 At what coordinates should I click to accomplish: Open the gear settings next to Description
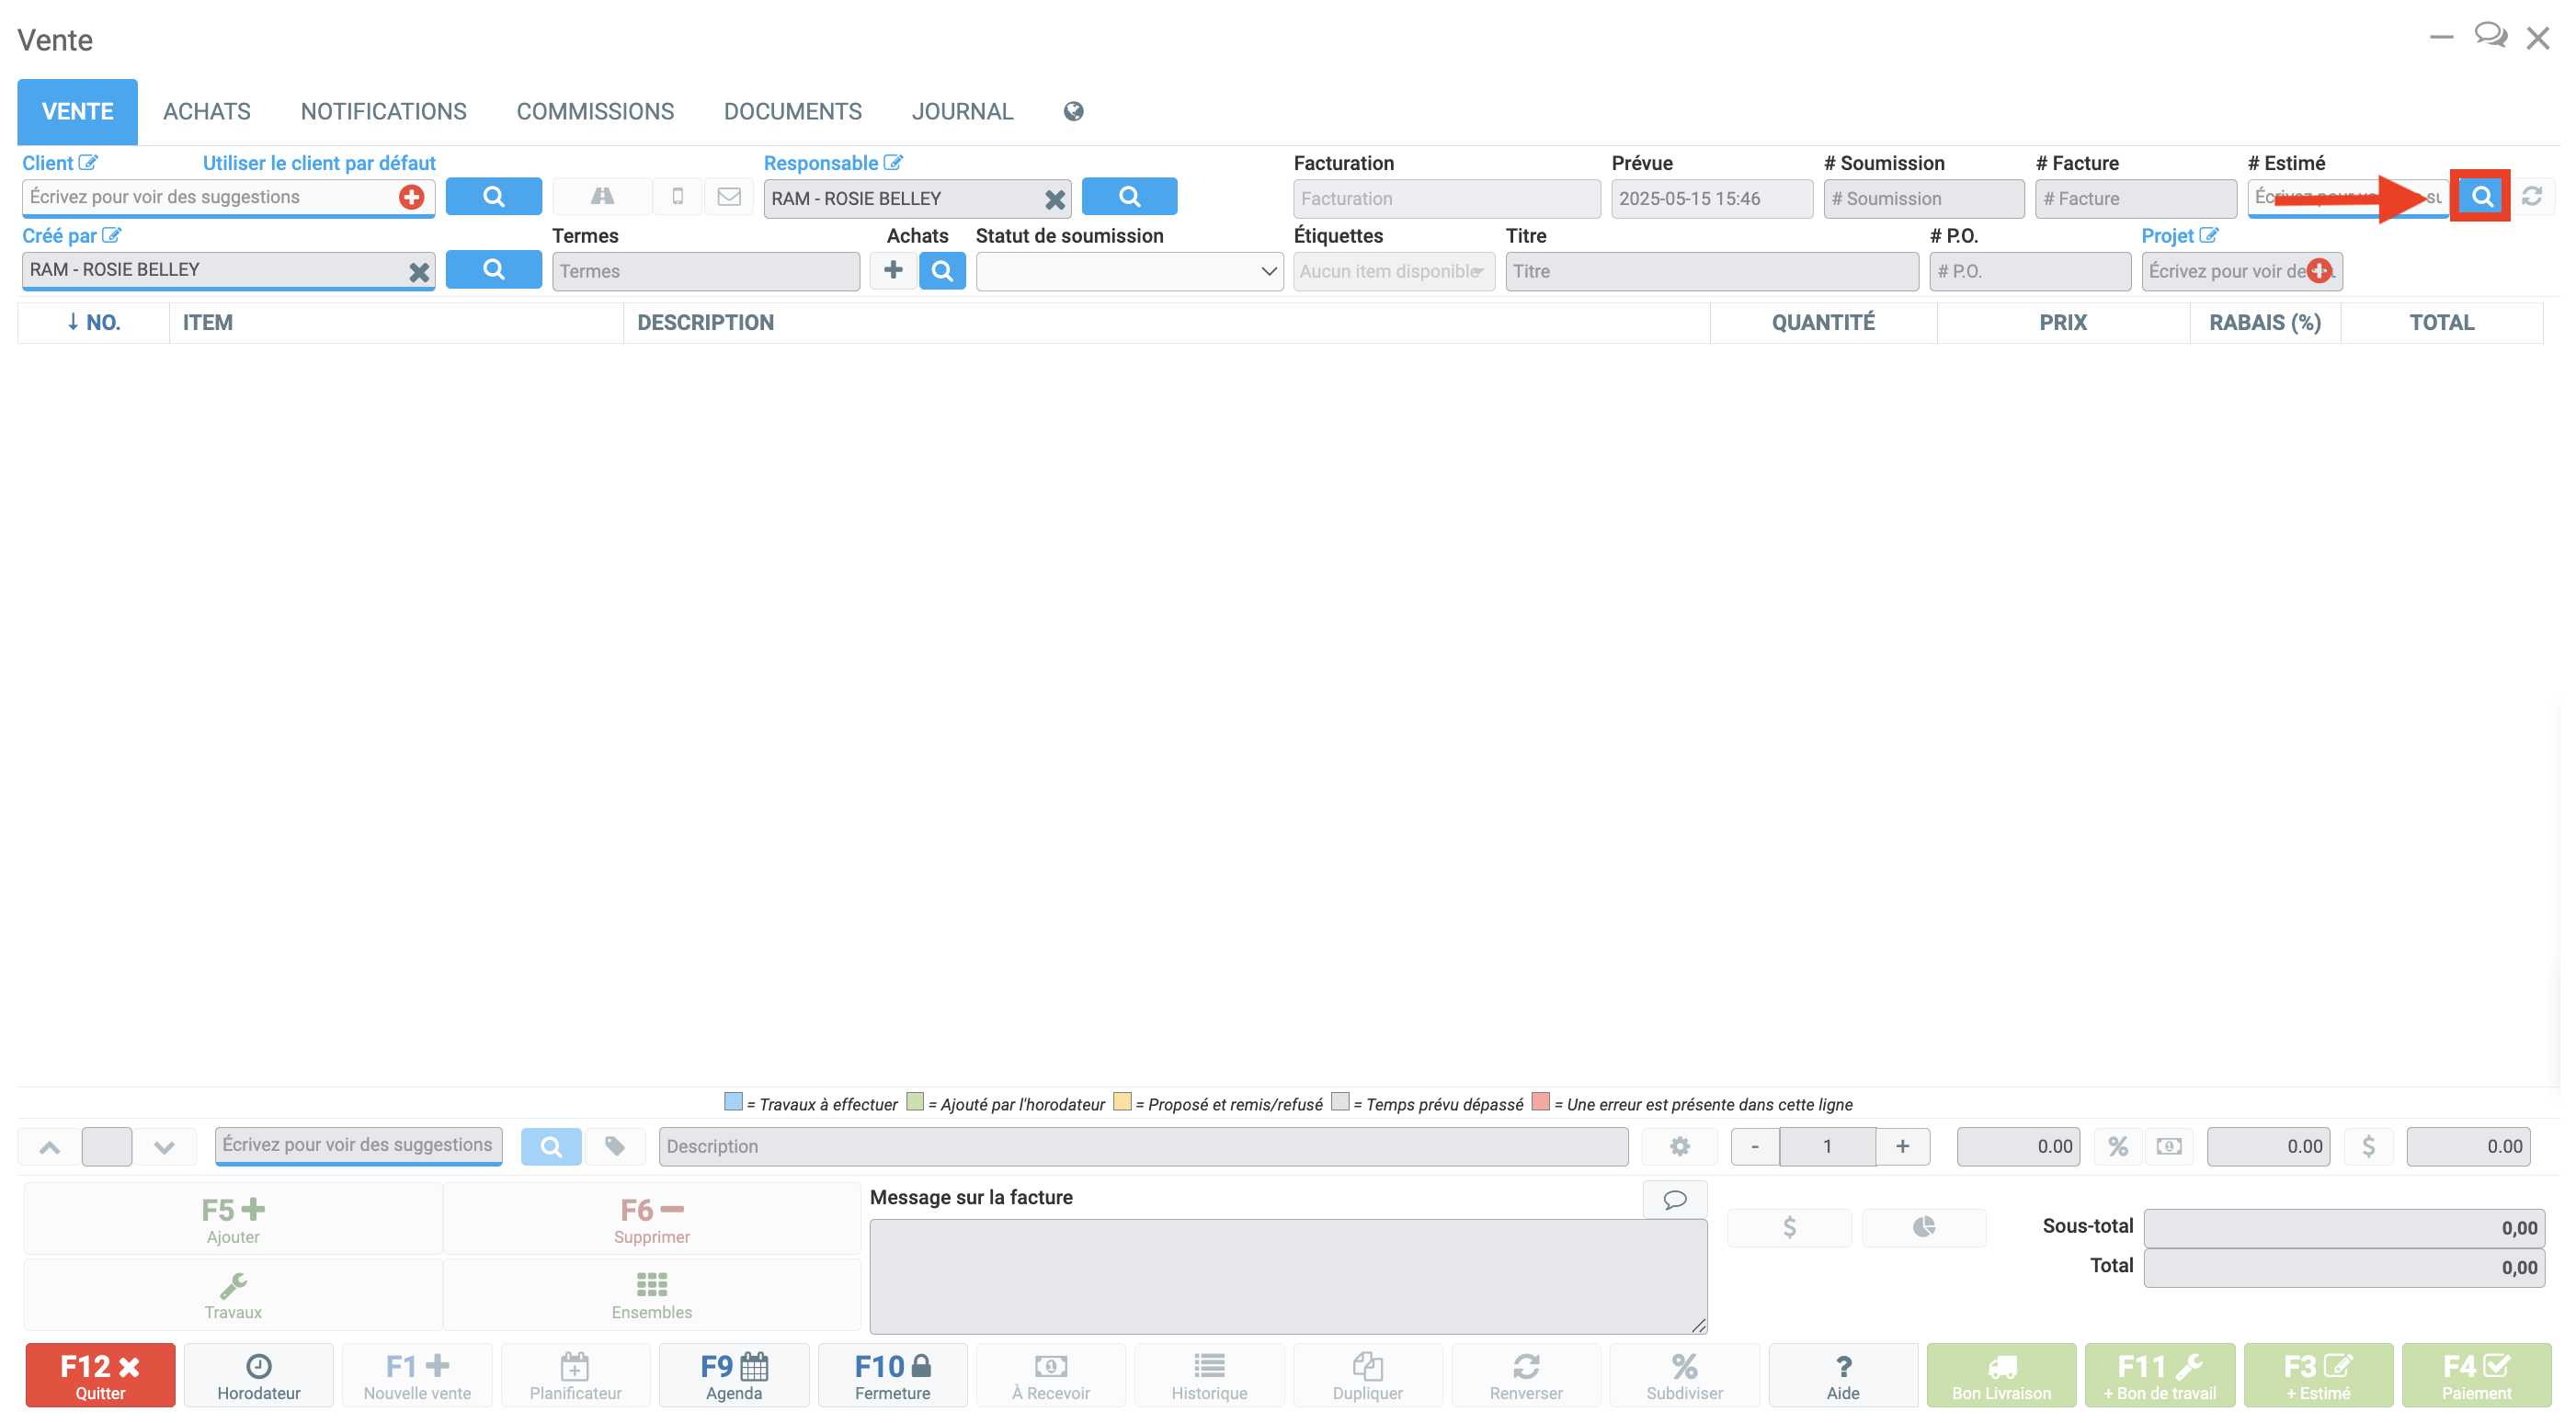pyautogui.click(x=1679, y=1146)
